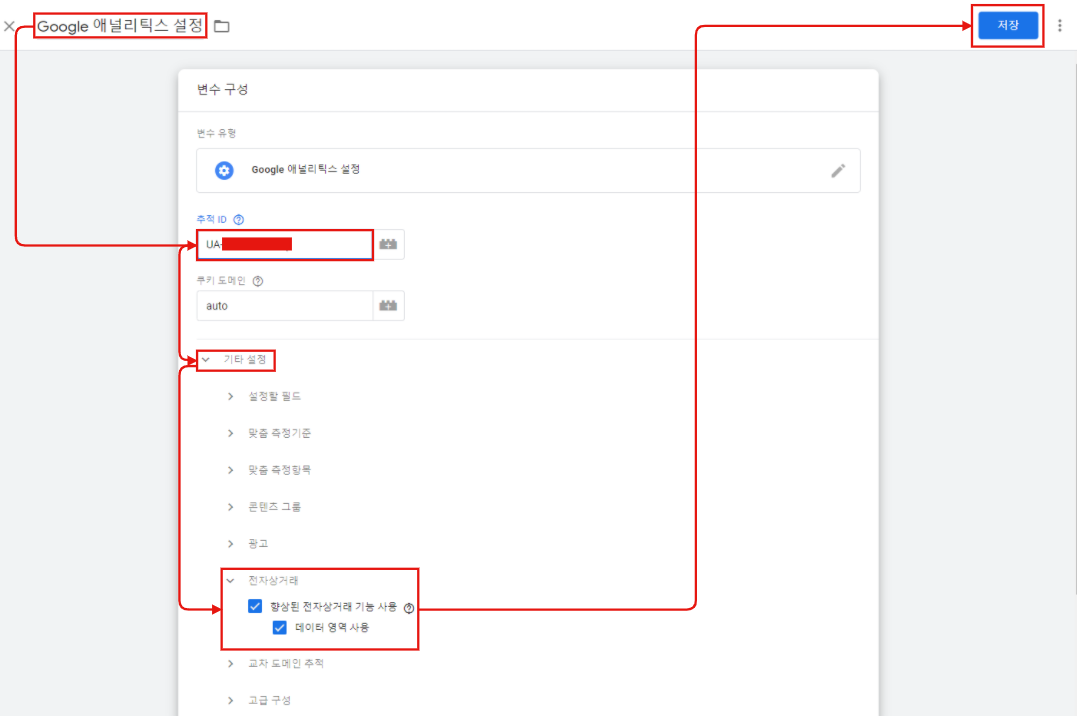Expand the 광고 section

click(247, 544)
